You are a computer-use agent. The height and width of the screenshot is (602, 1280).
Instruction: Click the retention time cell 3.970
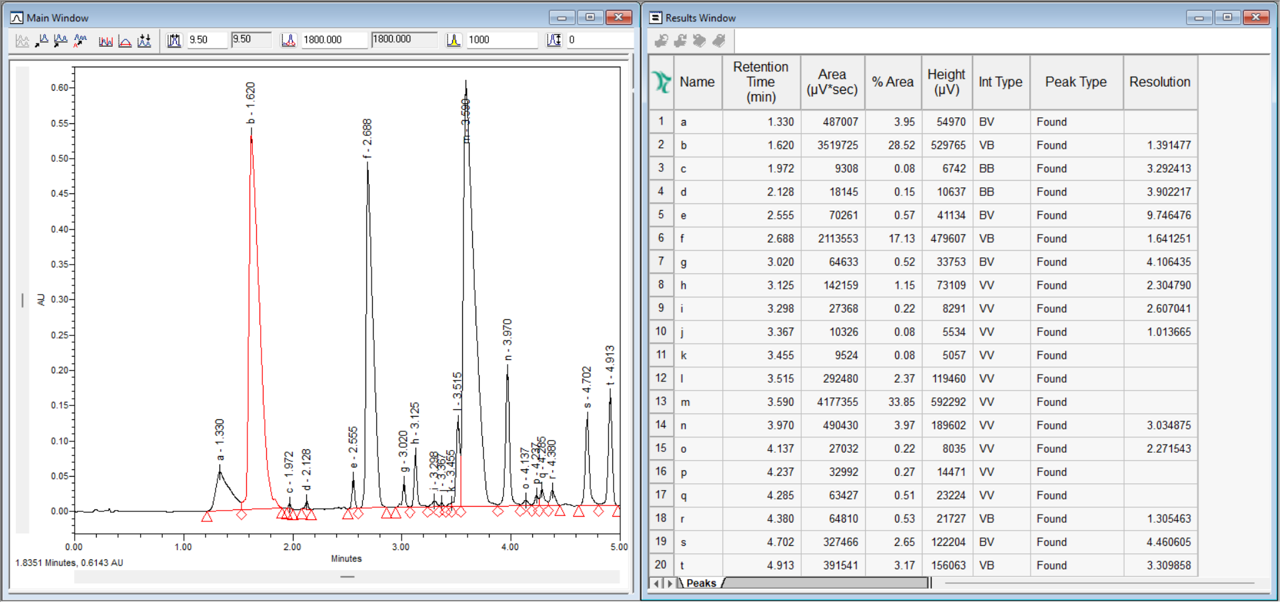(761, 425)
